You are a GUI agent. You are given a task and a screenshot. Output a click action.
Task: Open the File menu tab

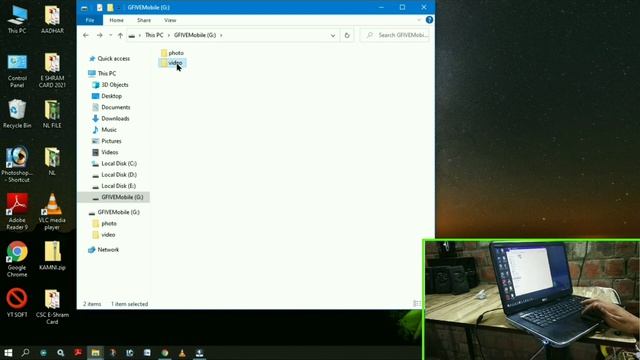pos(90,20)
